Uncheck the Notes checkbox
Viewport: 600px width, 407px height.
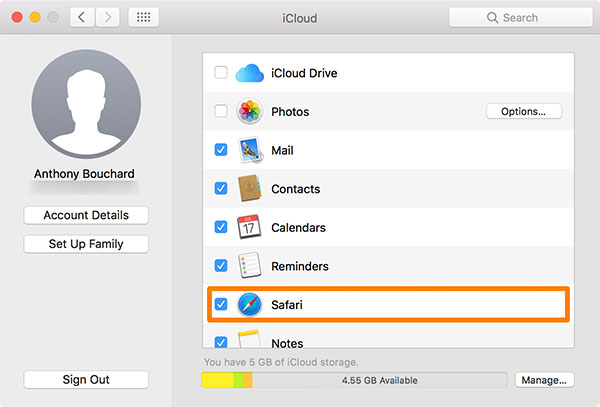[221, 342]
